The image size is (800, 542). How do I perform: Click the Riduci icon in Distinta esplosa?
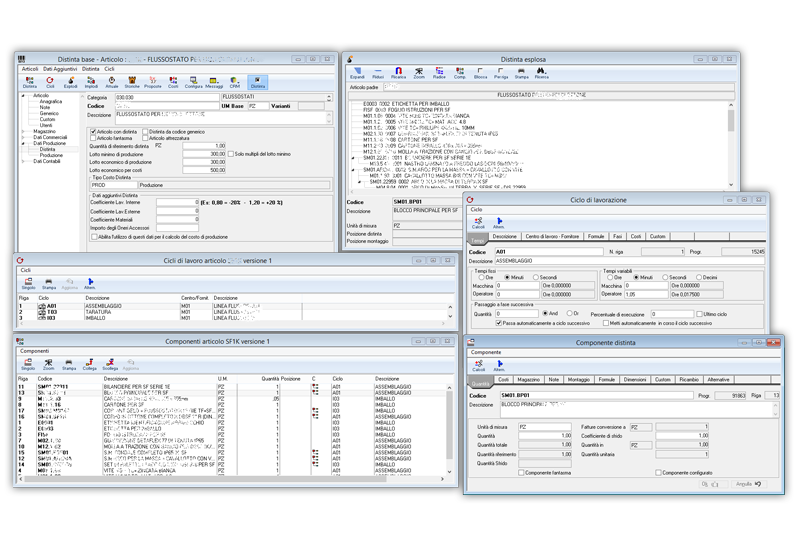tap(378, 73)
